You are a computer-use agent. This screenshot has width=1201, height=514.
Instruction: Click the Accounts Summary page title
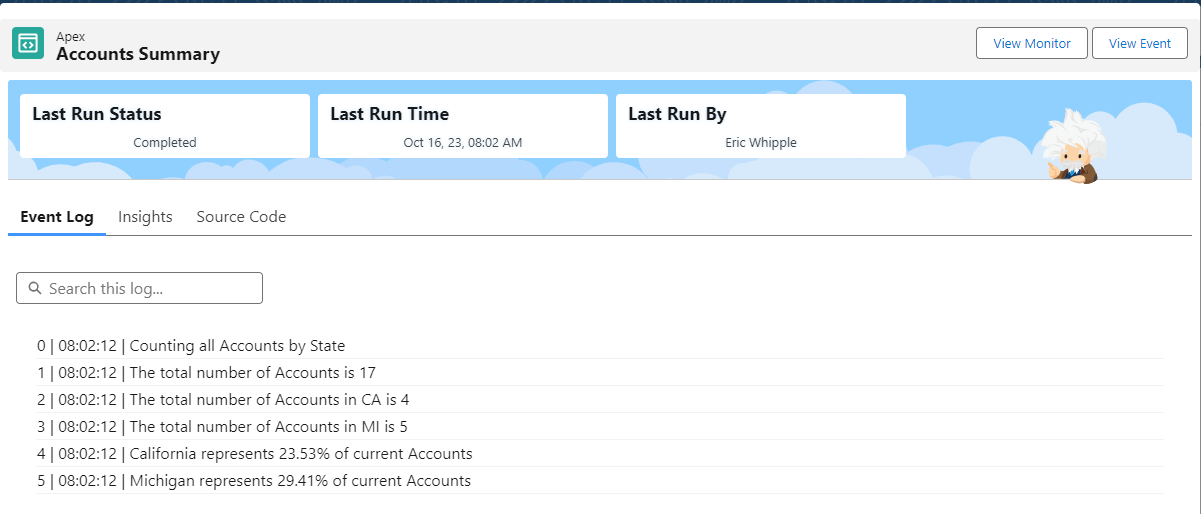(x=138, y=54)
